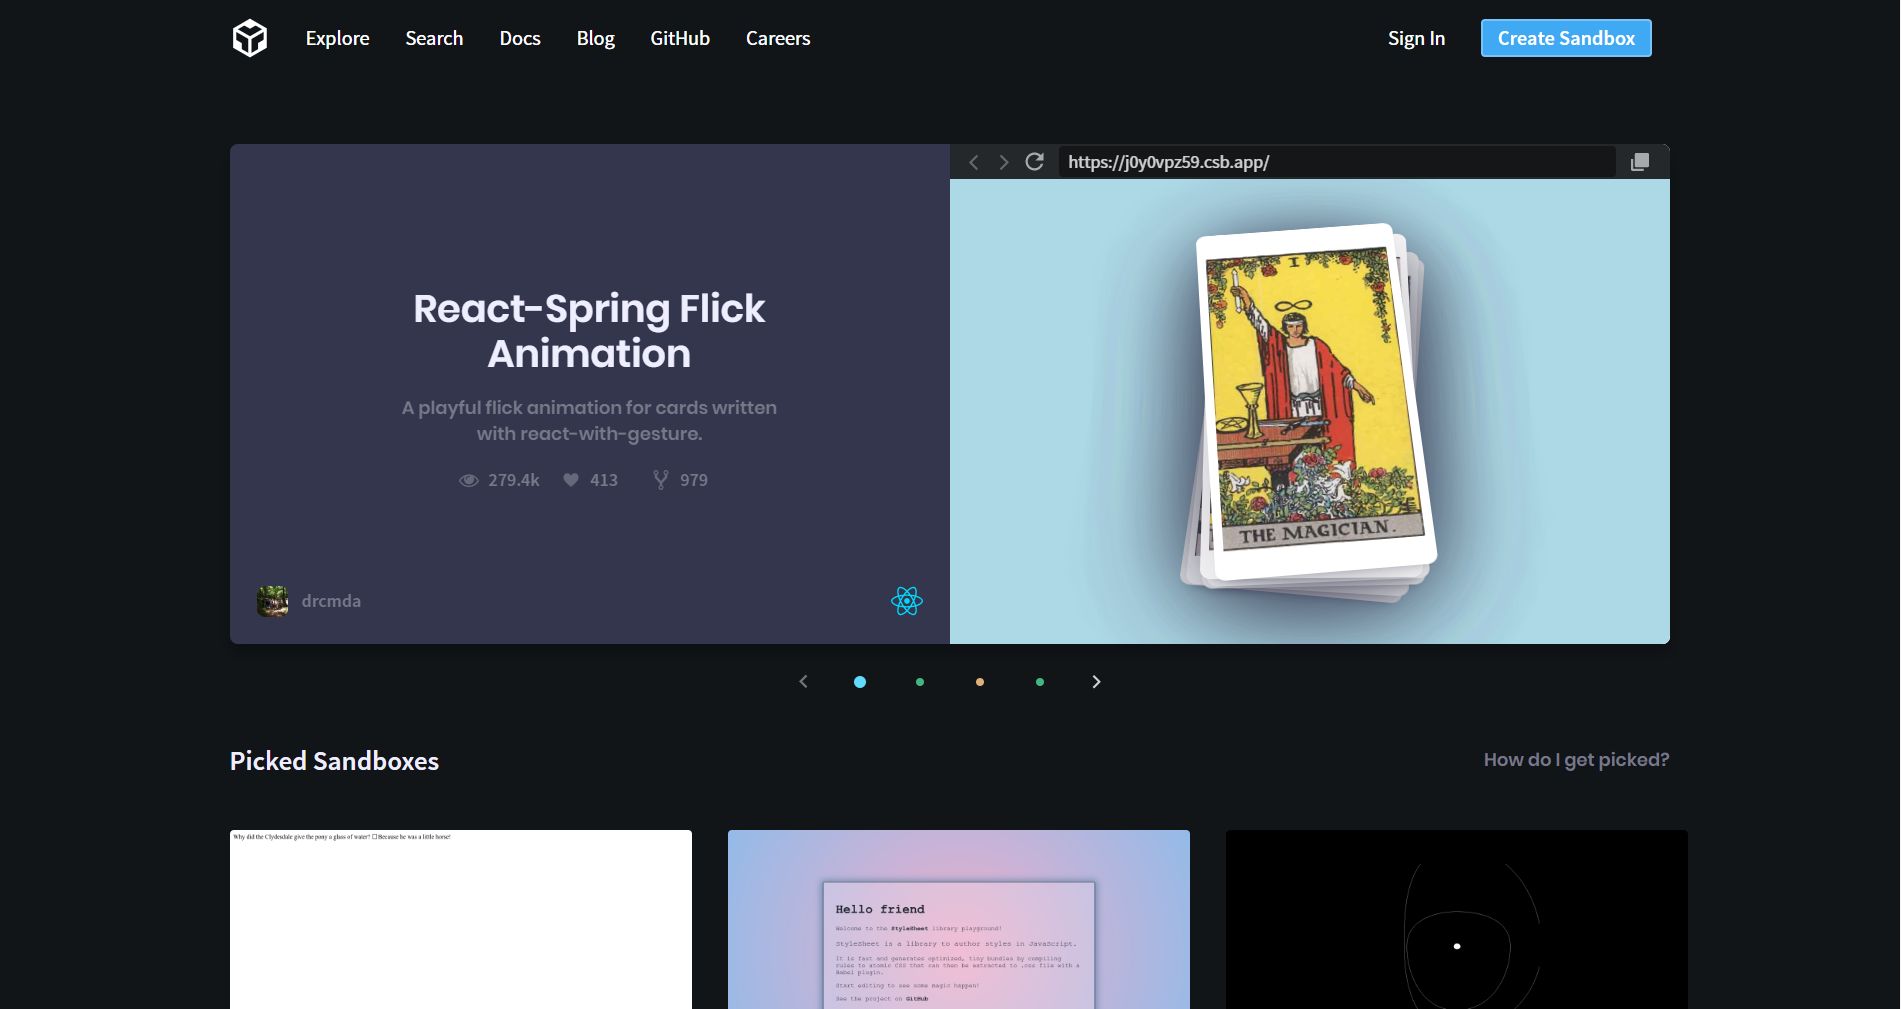The image size is (1901, 1009).
Task: Open the black circle animation sandbox thumbnail
Action: [x=1457, y=920]
